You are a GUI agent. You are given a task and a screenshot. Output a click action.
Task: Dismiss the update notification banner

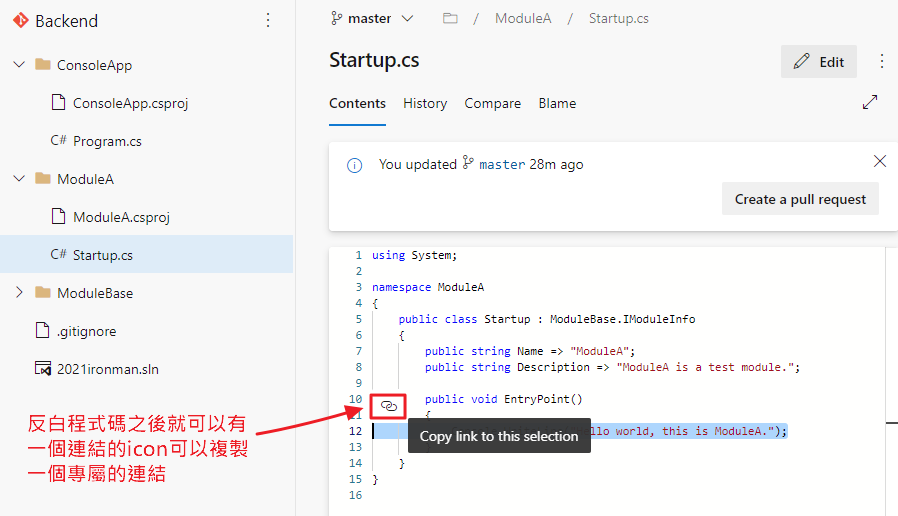click(880, 161)
